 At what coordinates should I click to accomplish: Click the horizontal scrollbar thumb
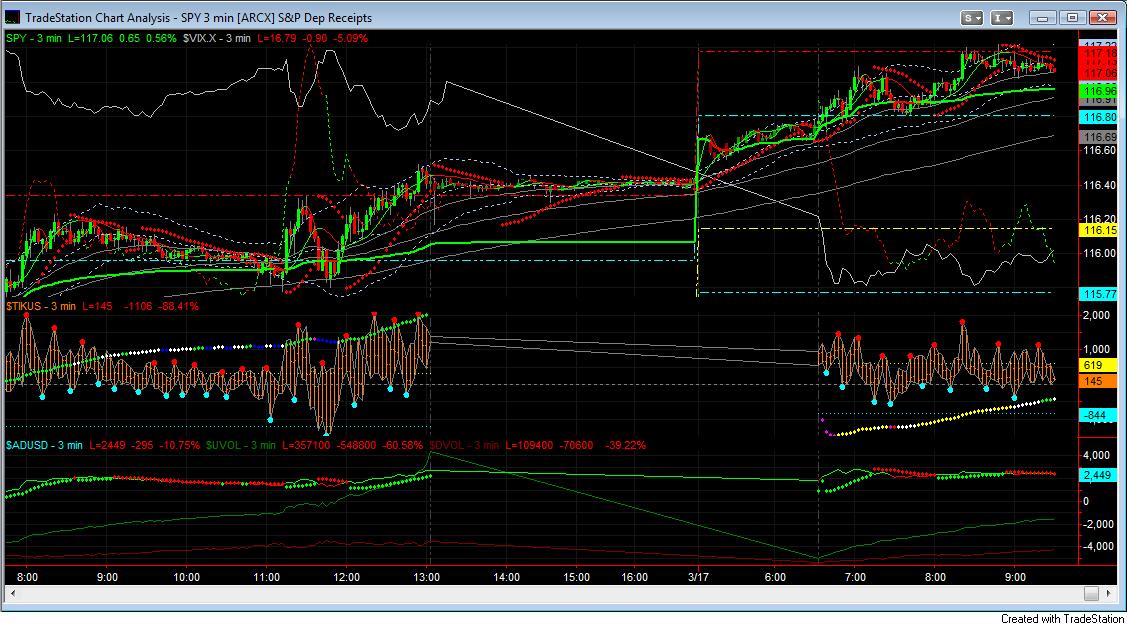click(1091, 593)
